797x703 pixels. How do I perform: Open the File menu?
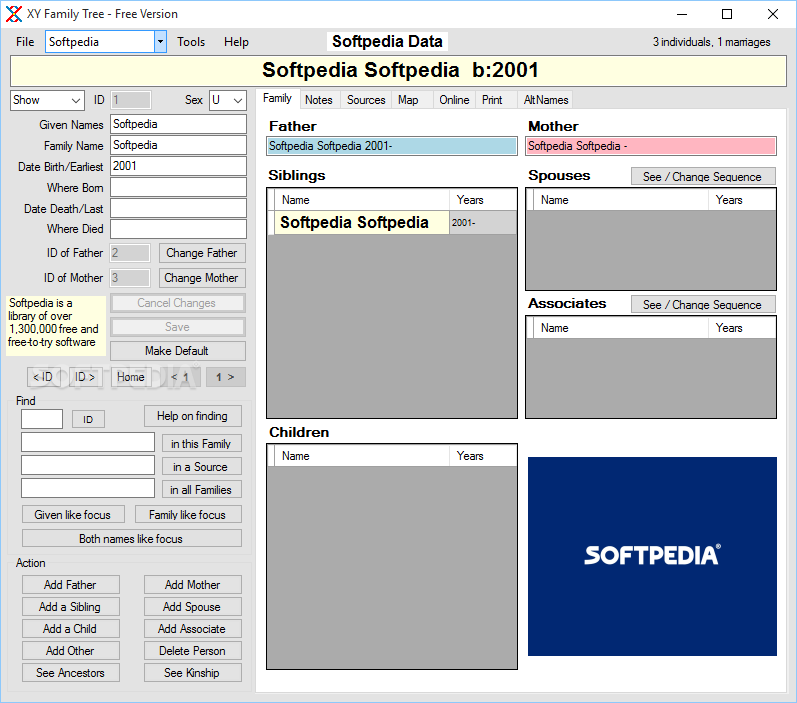point(25,42)
